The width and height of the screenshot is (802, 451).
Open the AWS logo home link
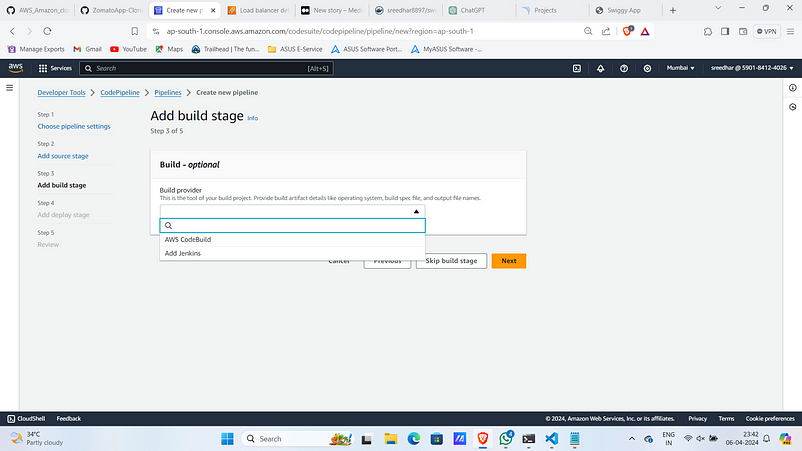[15, 68]
